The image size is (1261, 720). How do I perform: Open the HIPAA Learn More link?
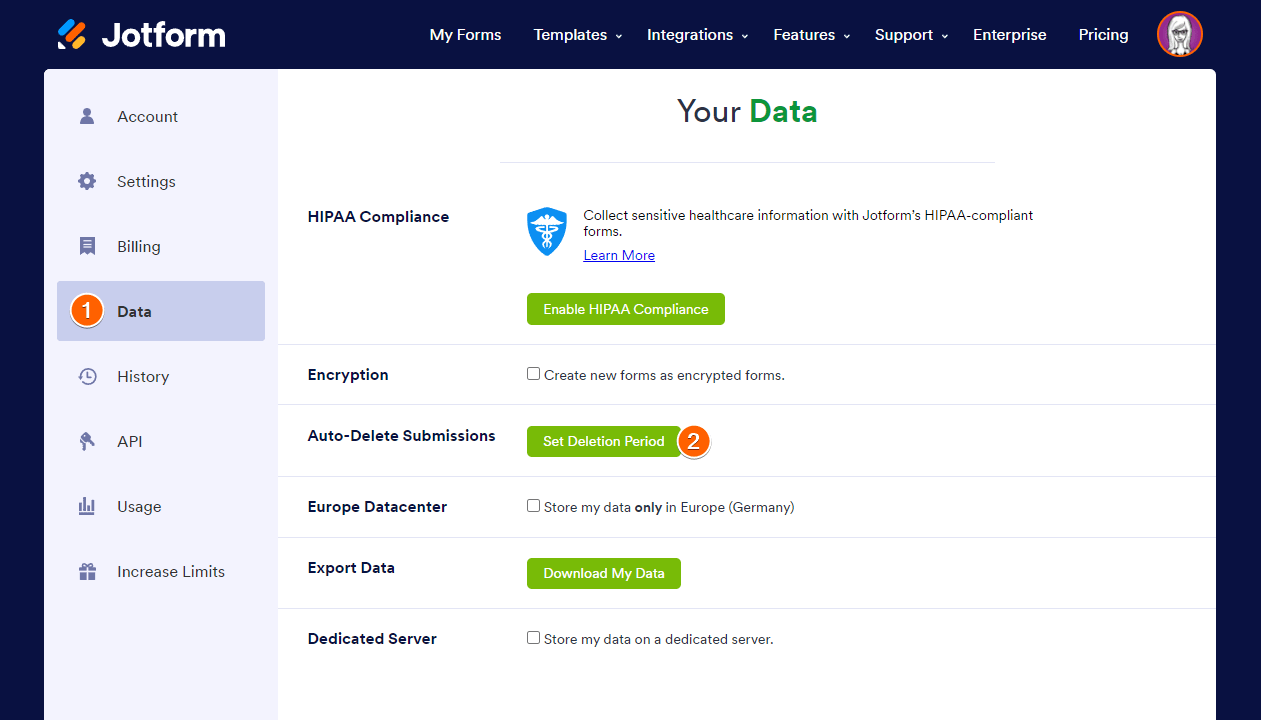[x=619, y=255]
